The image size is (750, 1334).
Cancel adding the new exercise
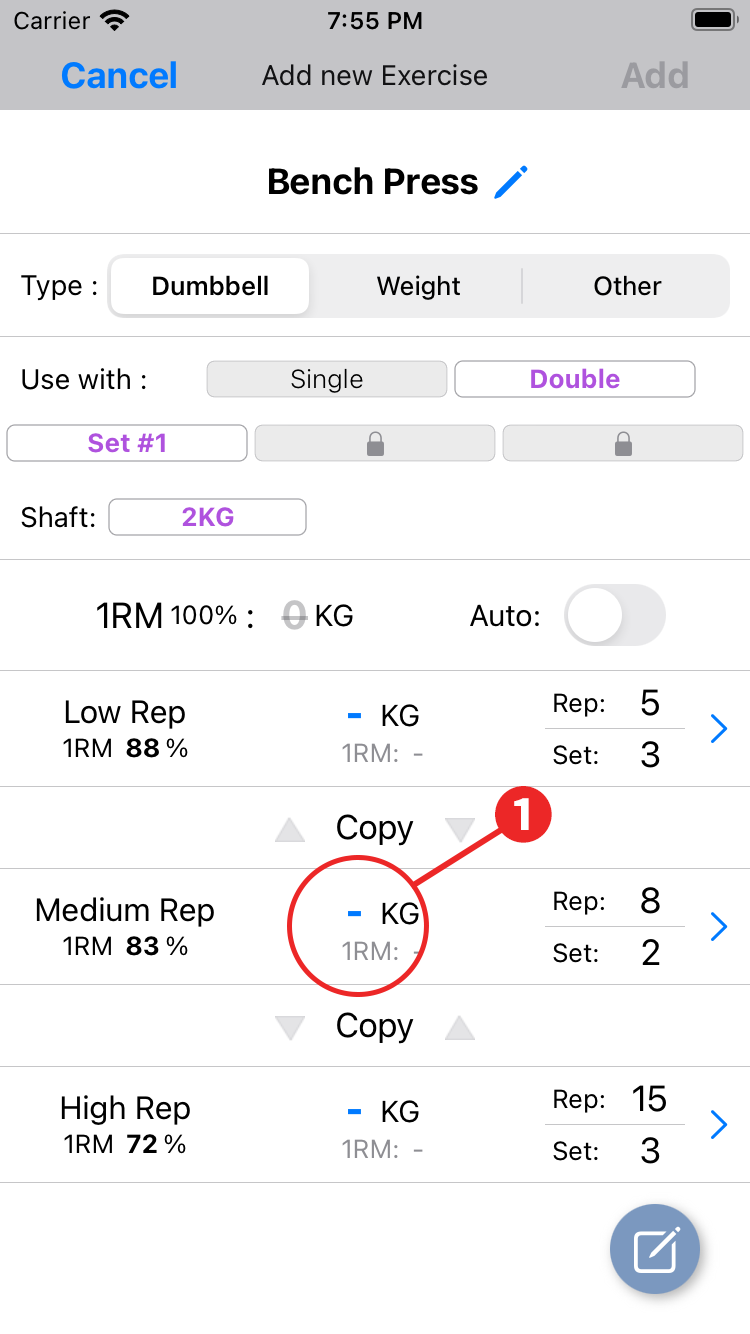click(119, 76)
